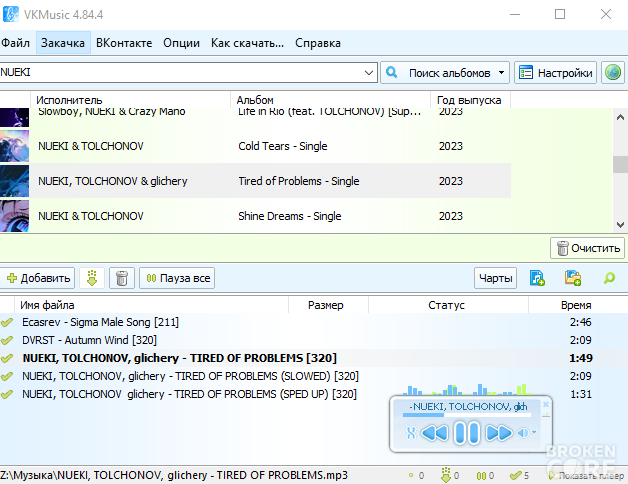The image size is (628, 484).
Task: Select Ecasrev - Sigma Male Song [211] file
Action: click(312, 322)
